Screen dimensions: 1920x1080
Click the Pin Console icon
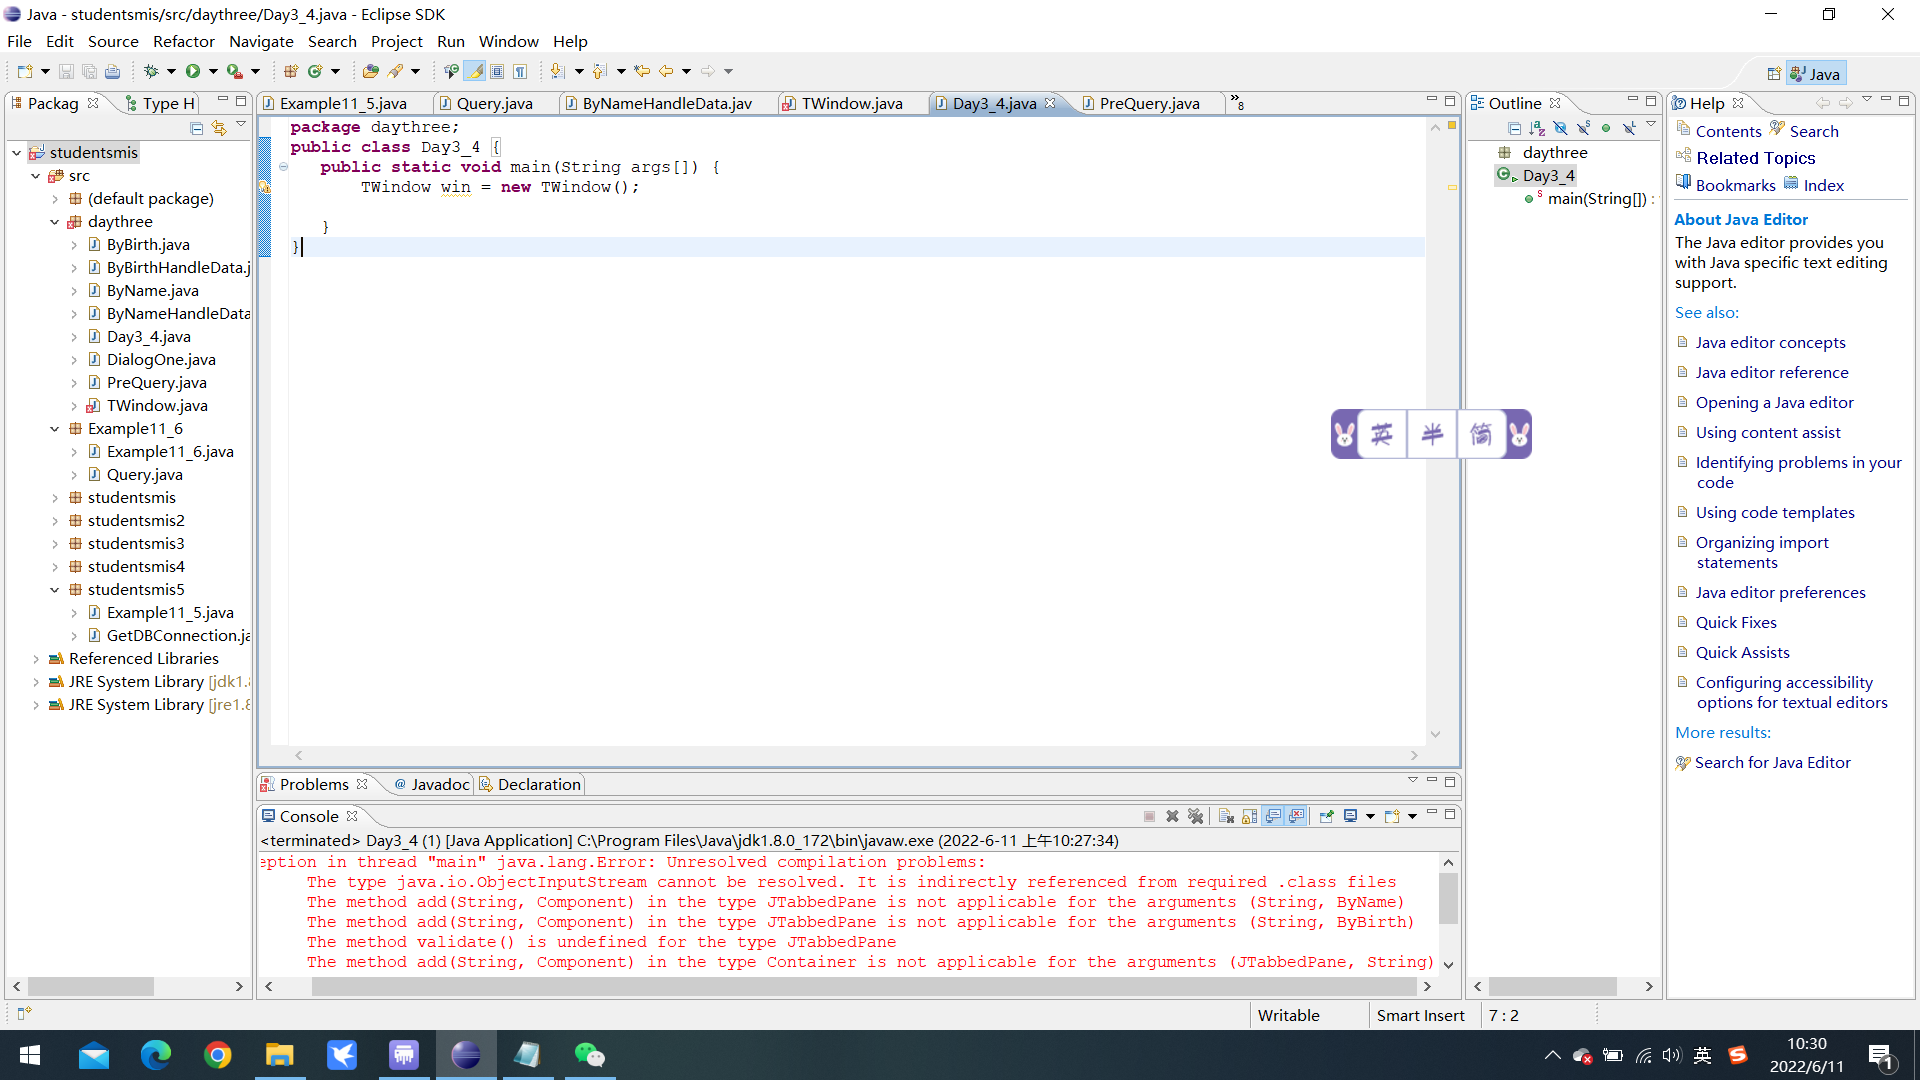(1326, 816)
